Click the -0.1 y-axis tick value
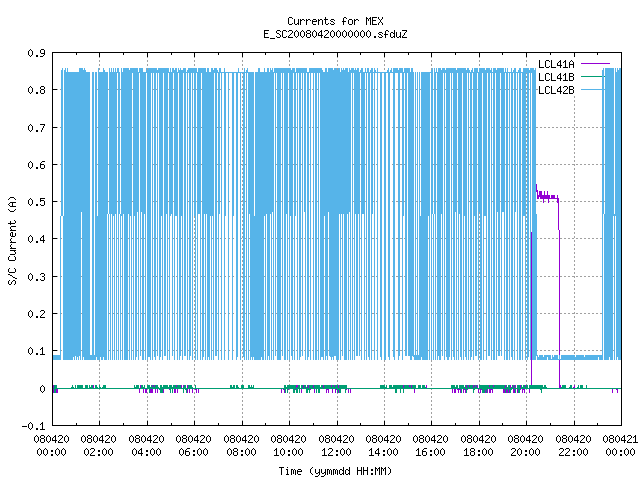Image resolution: width=640 pixels, height=480 pixels. coord(34,426)
